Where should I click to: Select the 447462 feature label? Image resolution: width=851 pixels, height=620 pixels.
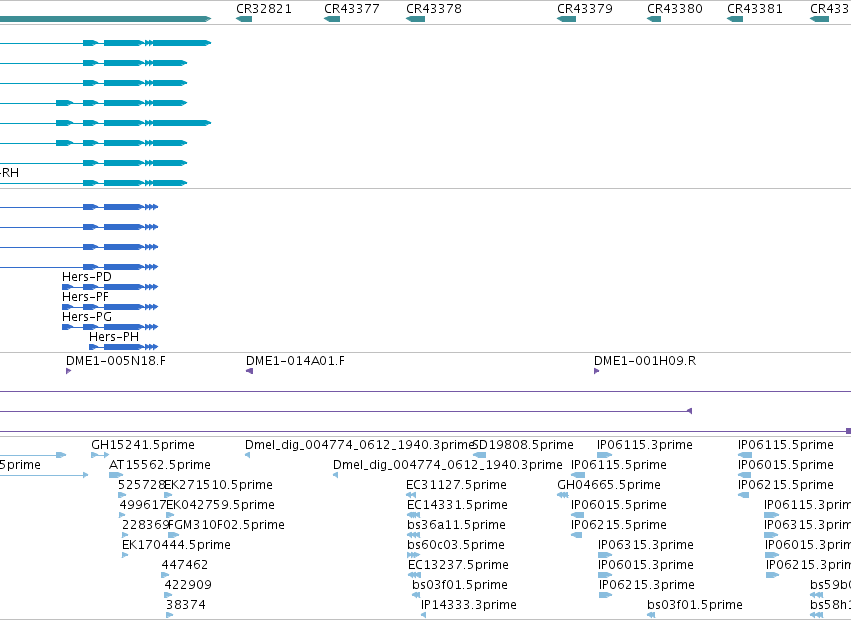click(185, 565)
